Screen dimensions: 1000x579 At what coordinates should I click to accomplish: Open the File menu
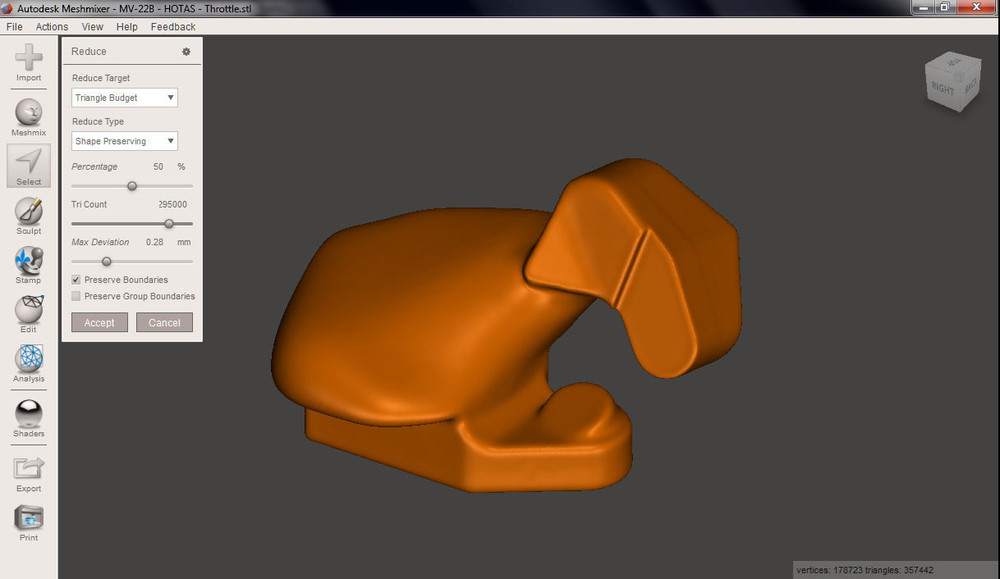(x=14, y=27)
